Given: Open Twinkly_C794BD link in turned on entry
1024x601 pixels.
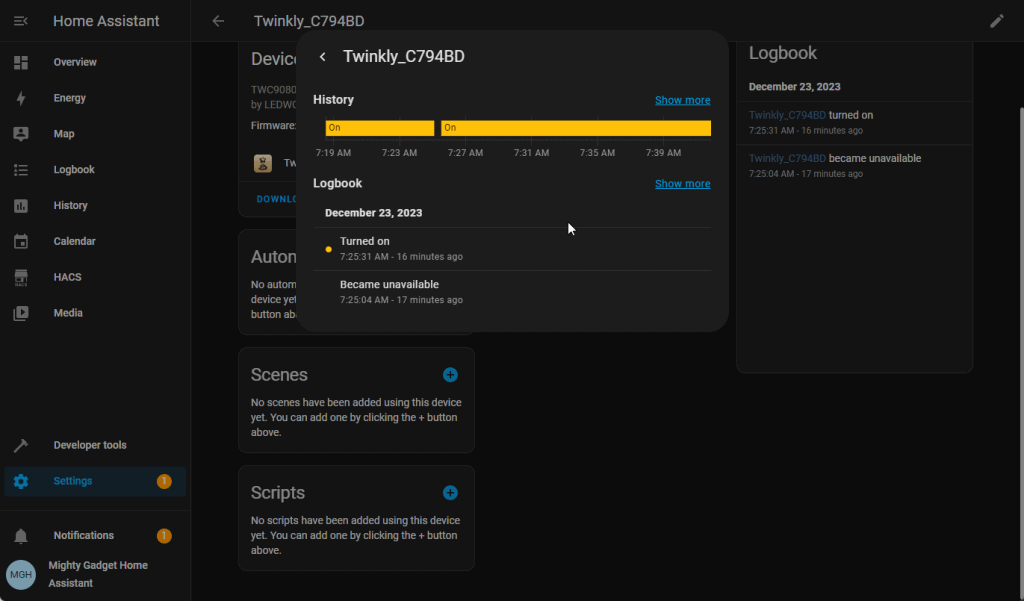Looking at the screenshot, I should coord(787,116).
